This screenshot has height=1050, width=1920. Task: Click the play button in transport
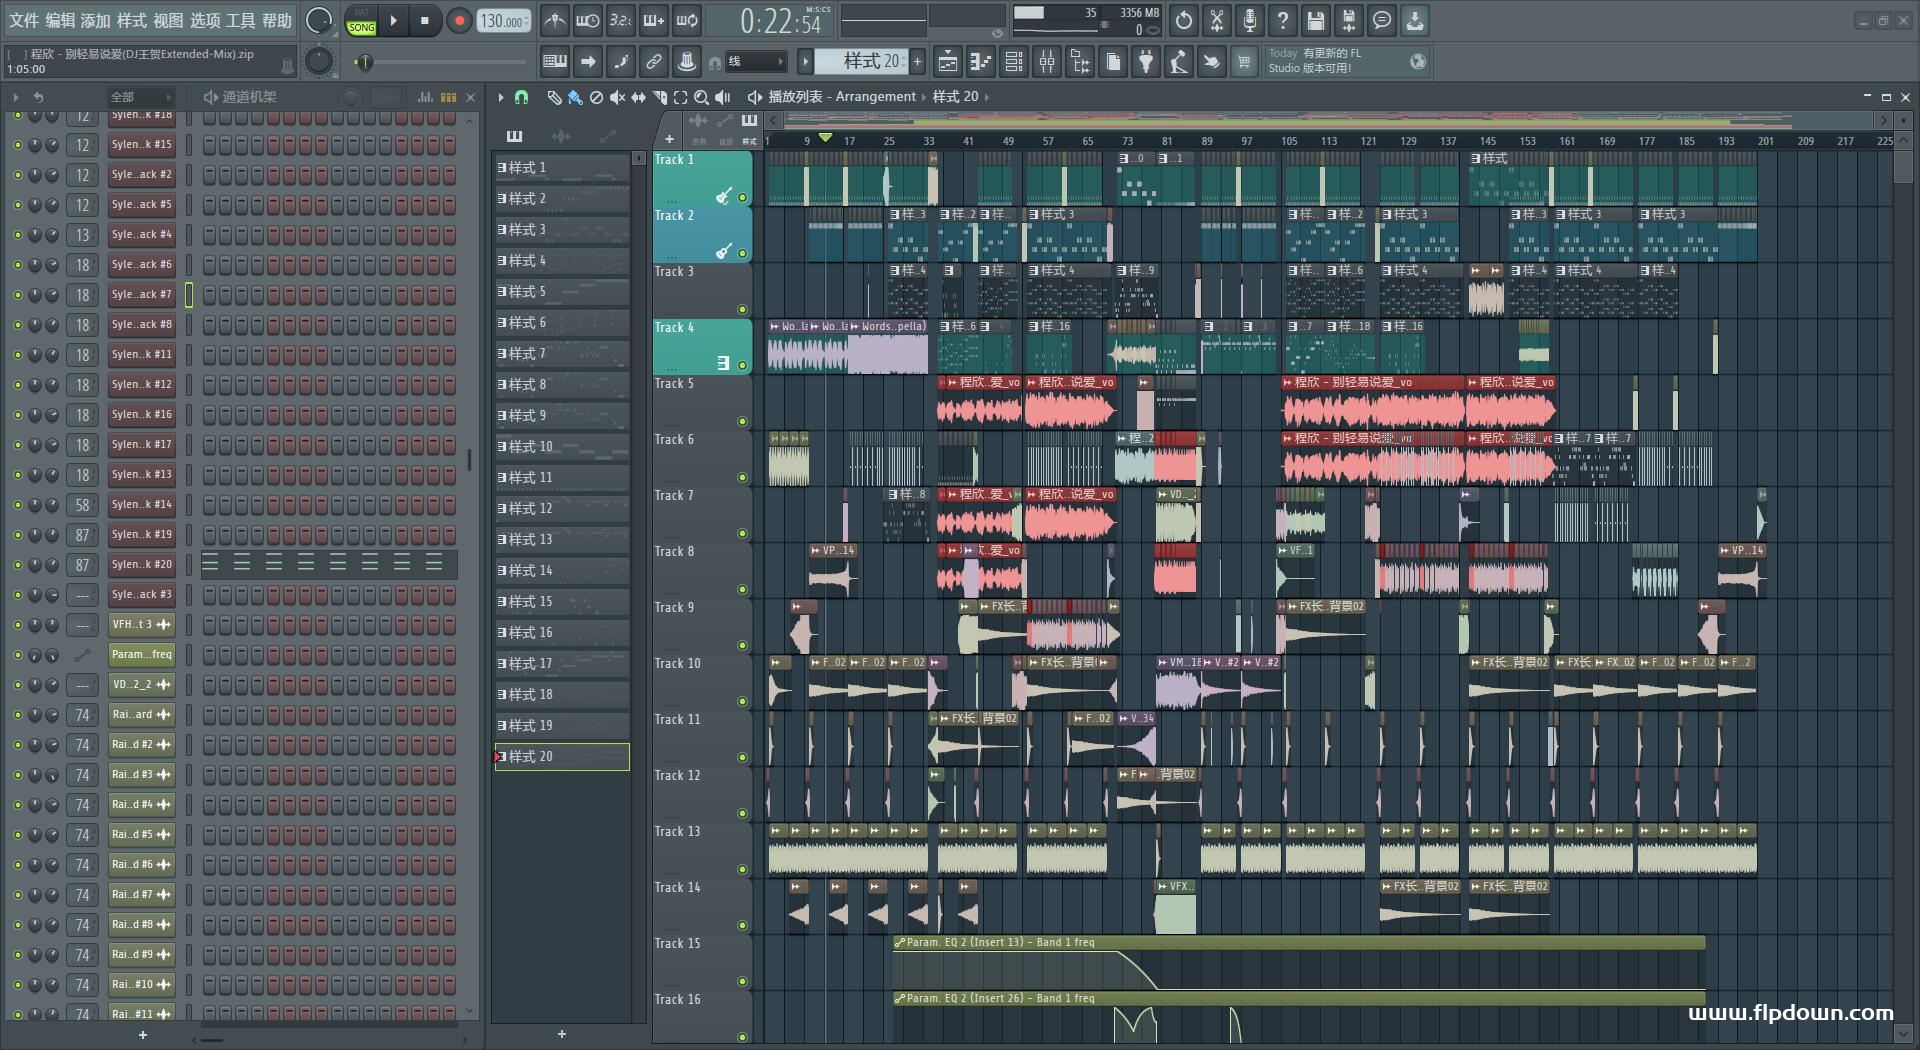pyautogui.click(x=393, y=20)
